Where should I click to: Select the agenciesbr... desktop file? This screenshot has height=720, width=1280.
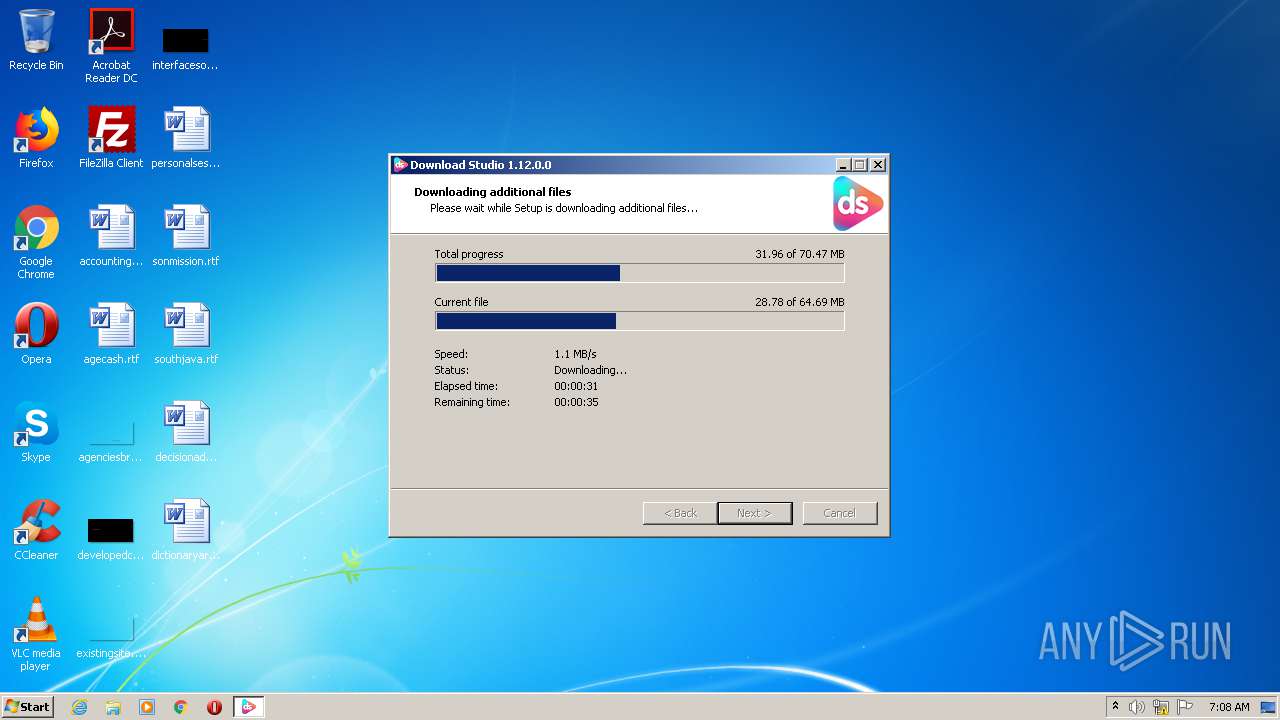pos(111,440)
